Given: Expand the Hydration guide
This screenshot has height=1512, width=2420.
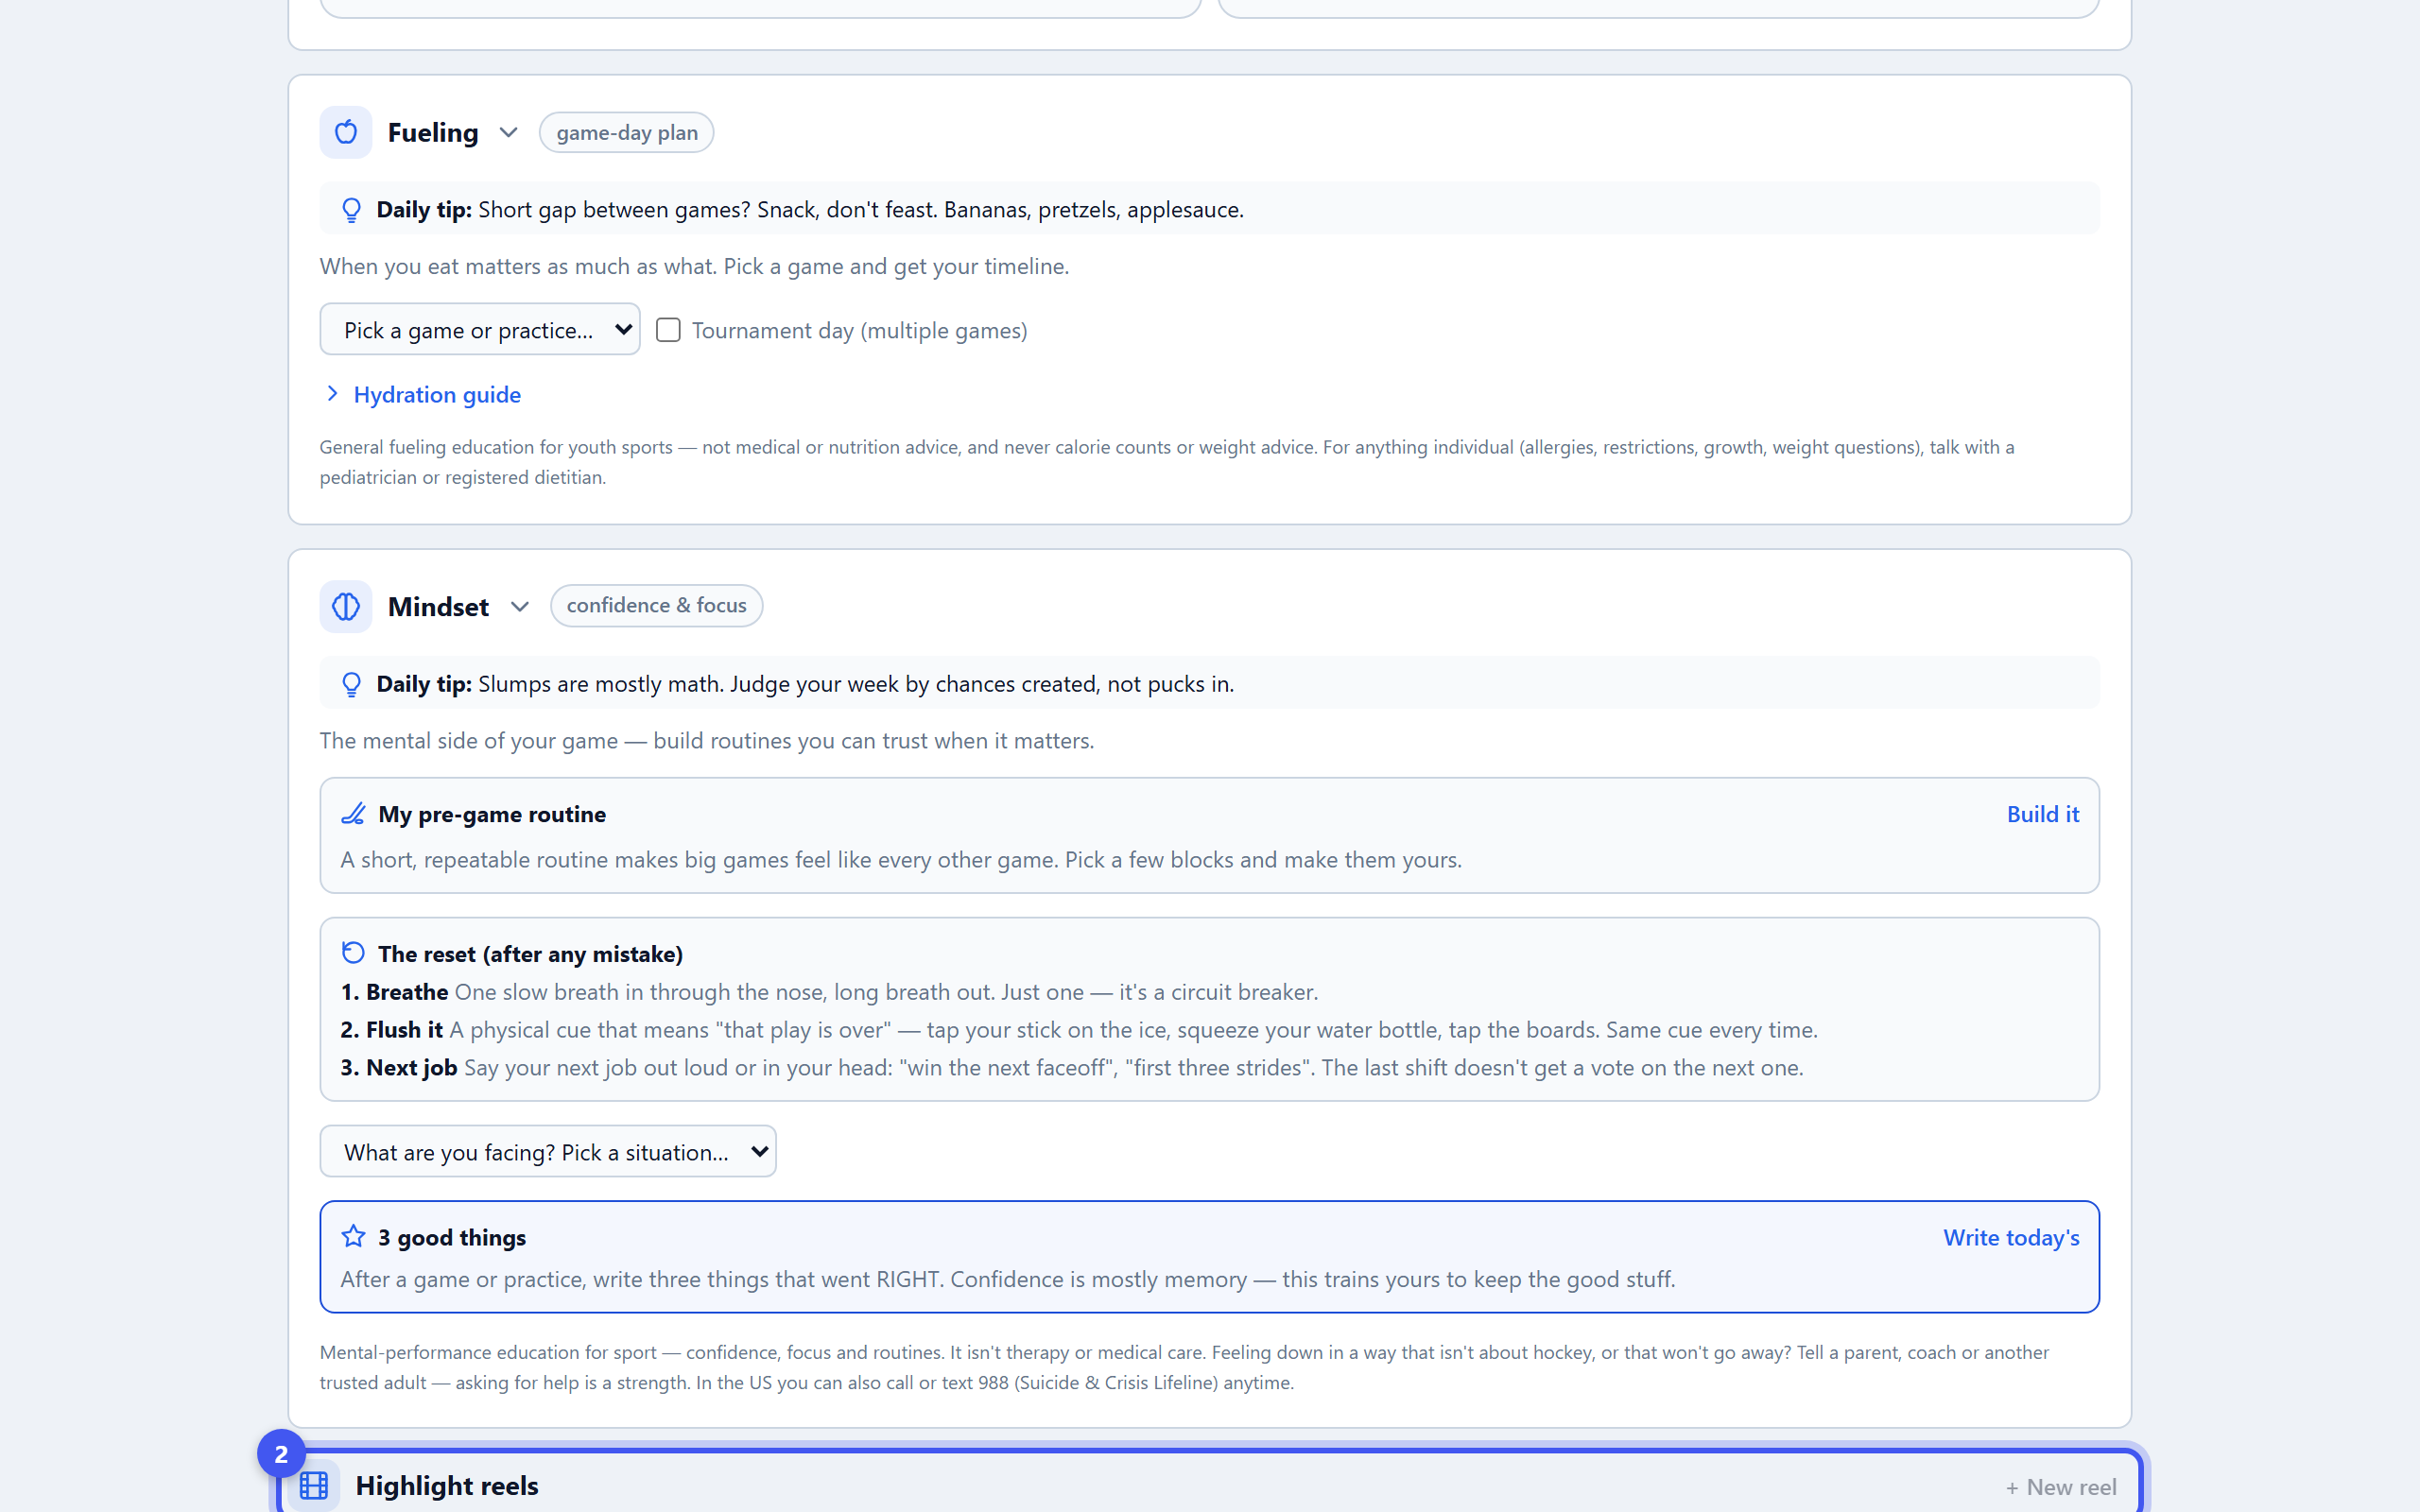Looking at the screenshot, I should [x=423, y=394].
